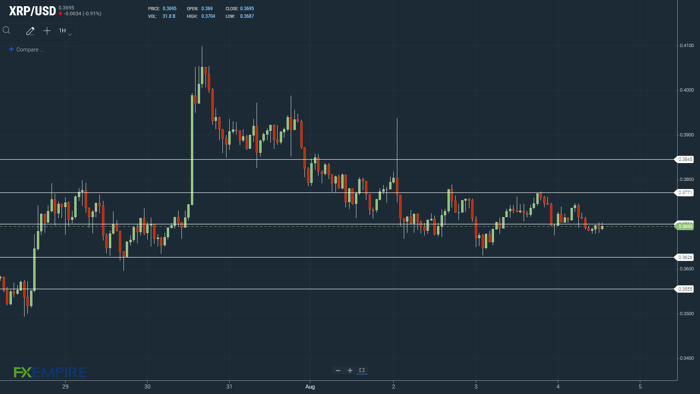This screenshot has width=700, height=394.
Task: Click the 4 date label on time axis
Action: coord(558,386)
